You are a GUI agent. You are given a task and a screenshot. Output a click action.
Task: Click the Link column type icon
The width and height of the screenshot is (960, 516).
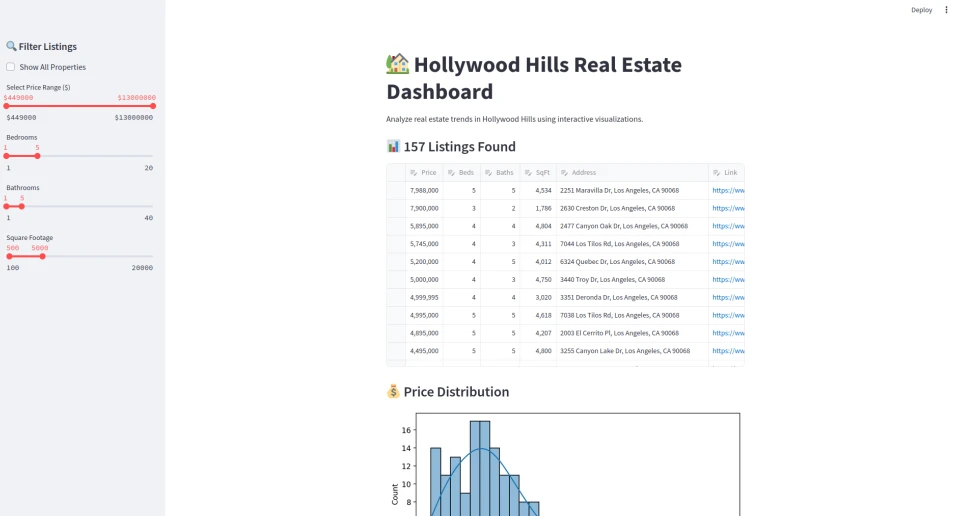(x=716, y=173)
